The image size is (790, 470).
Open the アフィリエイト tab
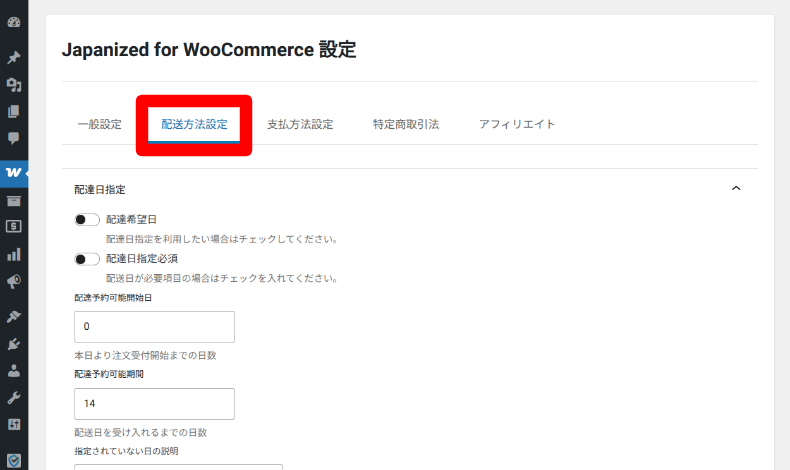coord(517,124)
